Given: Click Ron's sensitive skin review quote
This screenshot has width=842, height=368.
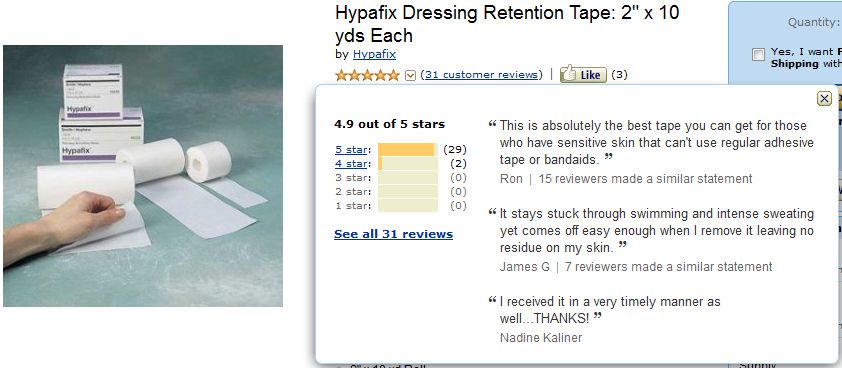Looking at the screenshot, I should (652, 142).
